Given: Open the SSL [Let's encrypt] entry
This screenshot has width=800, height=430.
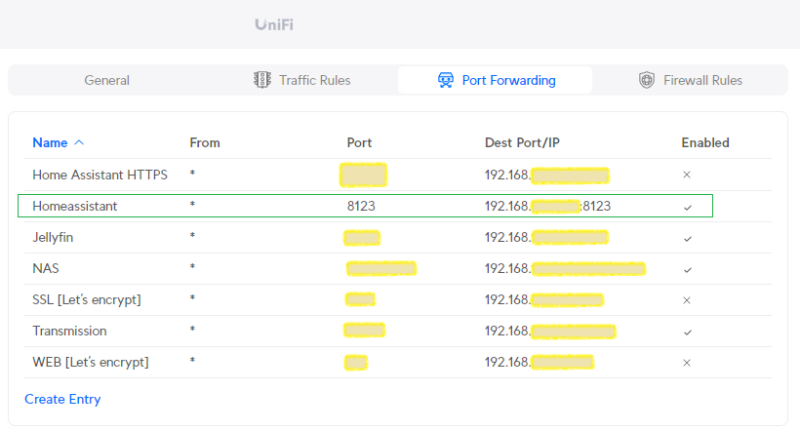Looking at the screenshot, I should click(x=87, y=300).
